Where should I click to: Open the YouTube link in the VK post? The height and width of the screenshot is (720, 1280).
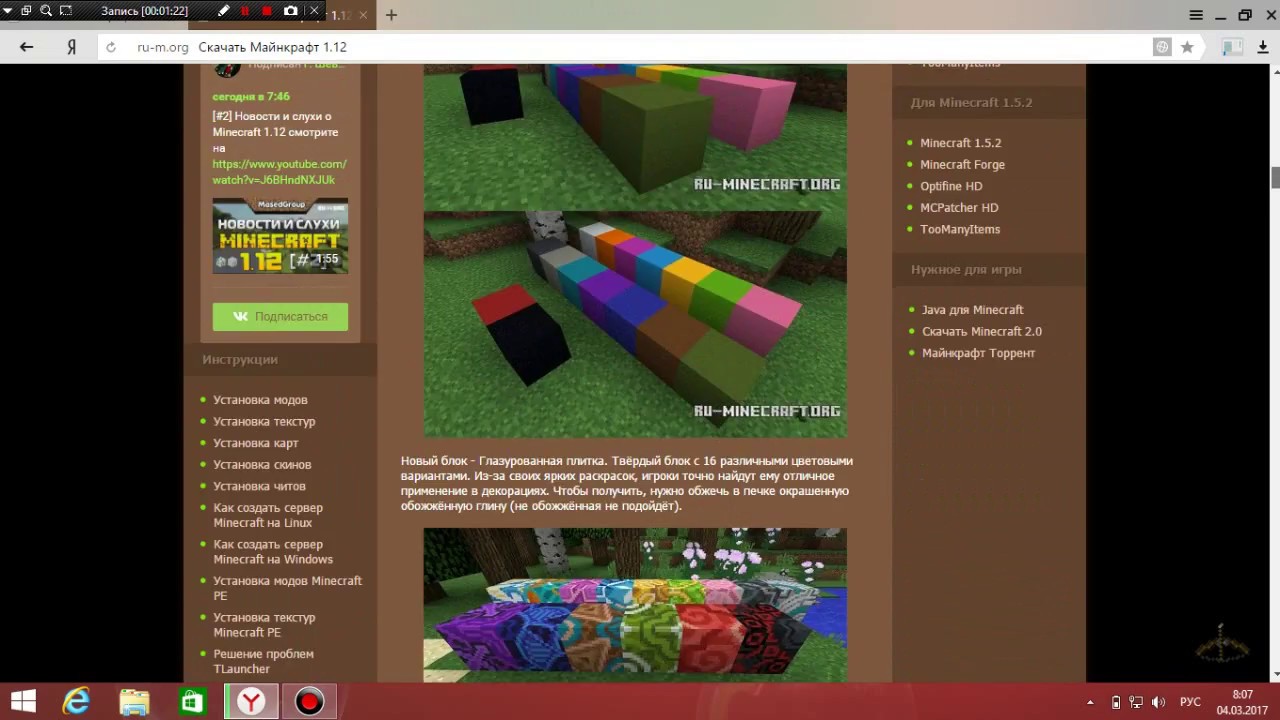point(279,172)
